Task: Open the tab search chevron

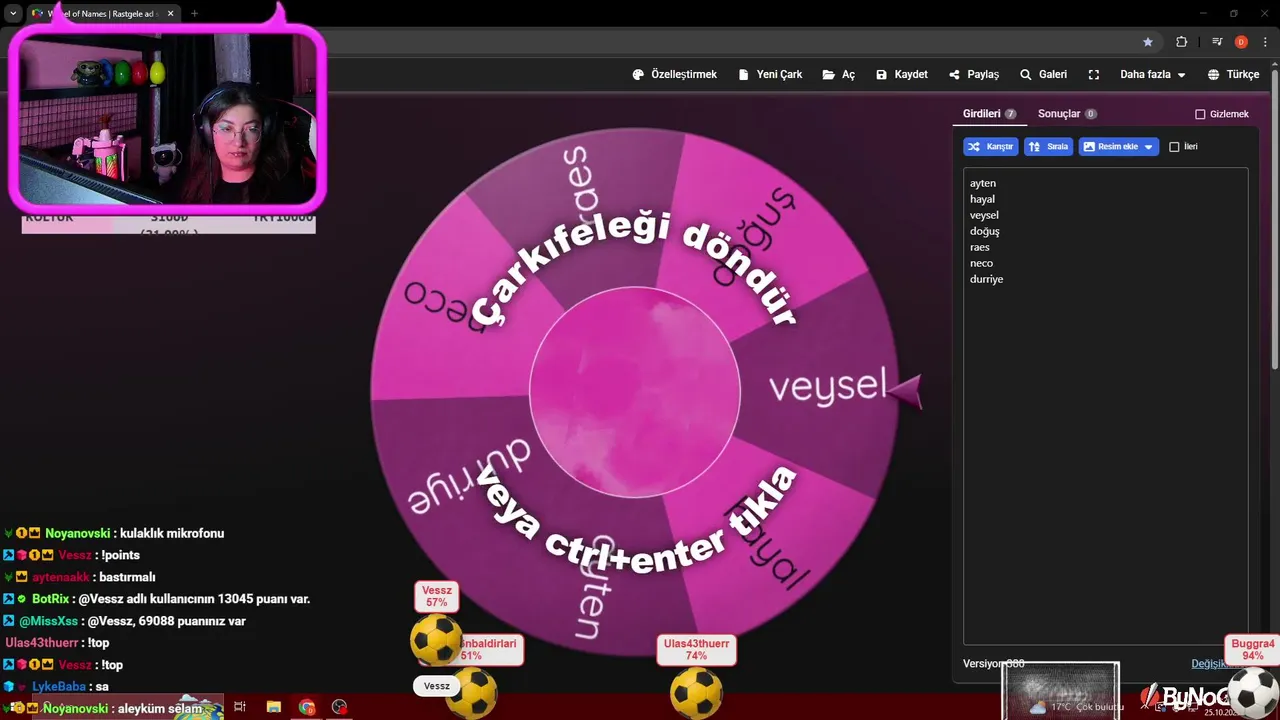Action: [13, 13]
